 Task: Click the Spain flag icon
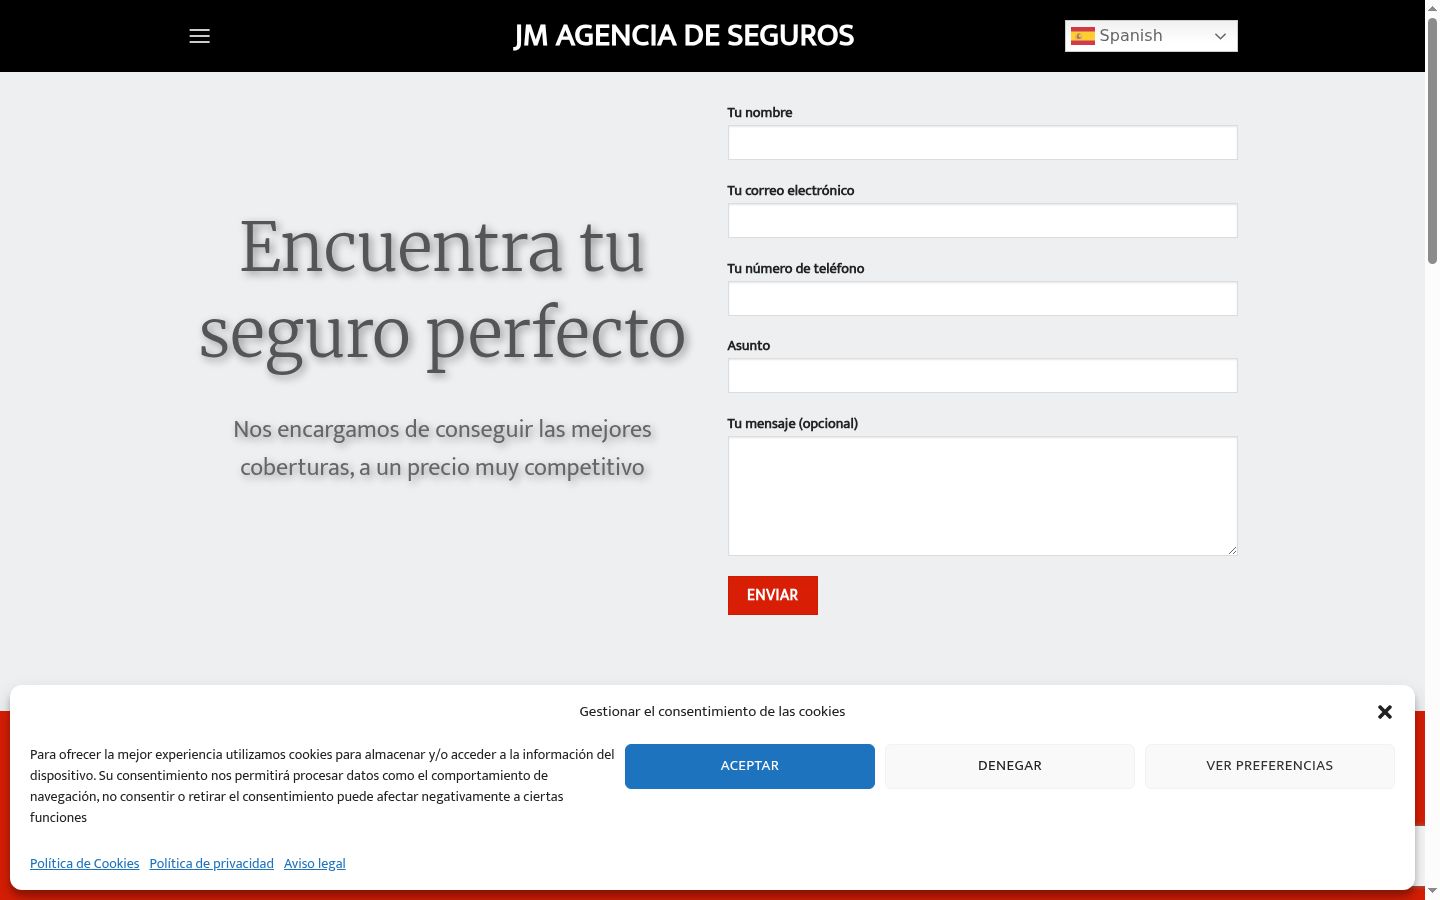coord(1083,36)
